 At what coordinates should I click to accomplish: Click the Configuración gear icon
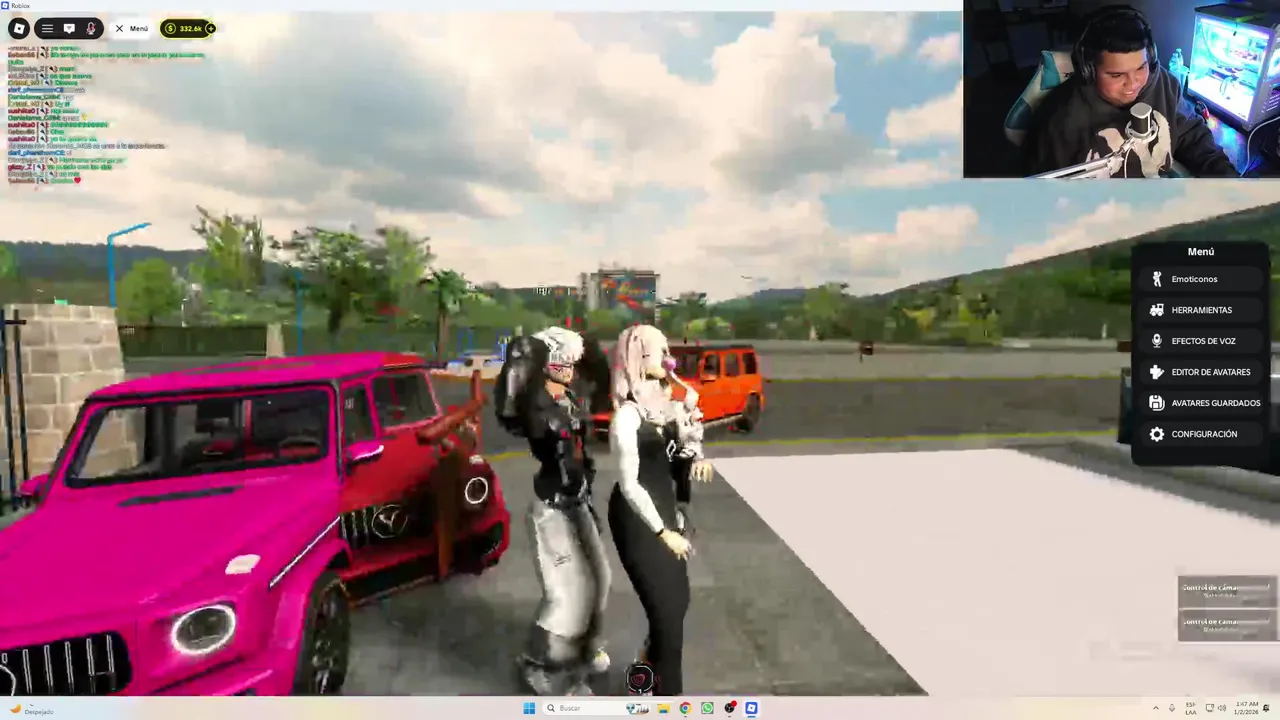point(1157,434)
